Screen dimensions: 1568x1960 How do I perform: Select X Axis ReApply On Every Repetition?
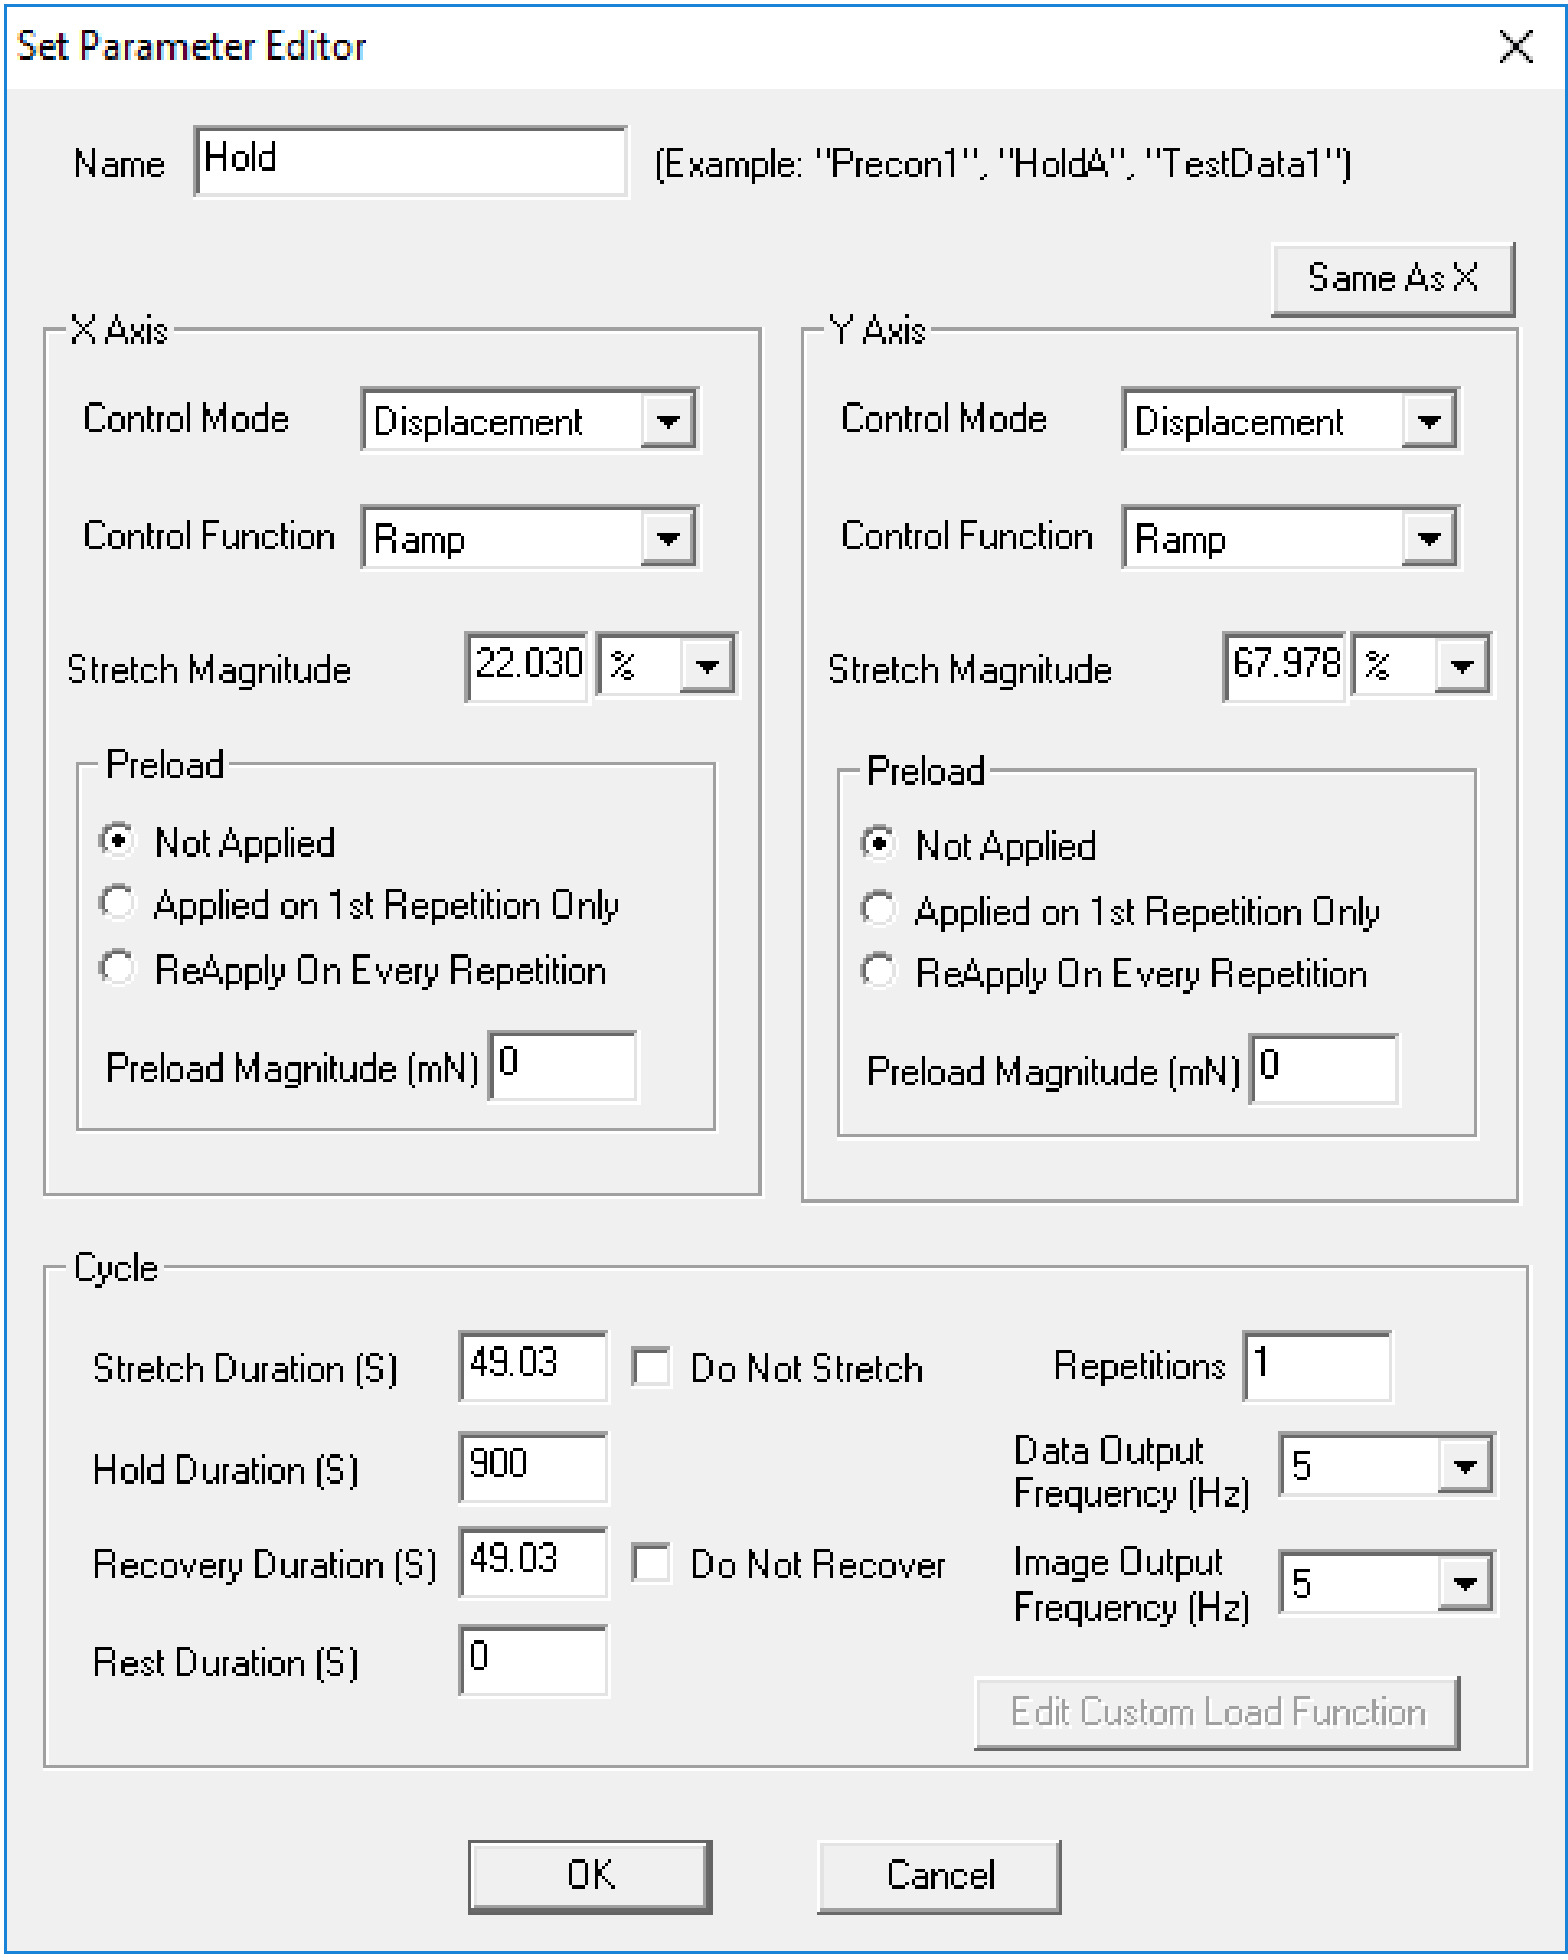[x=117, y=968]
